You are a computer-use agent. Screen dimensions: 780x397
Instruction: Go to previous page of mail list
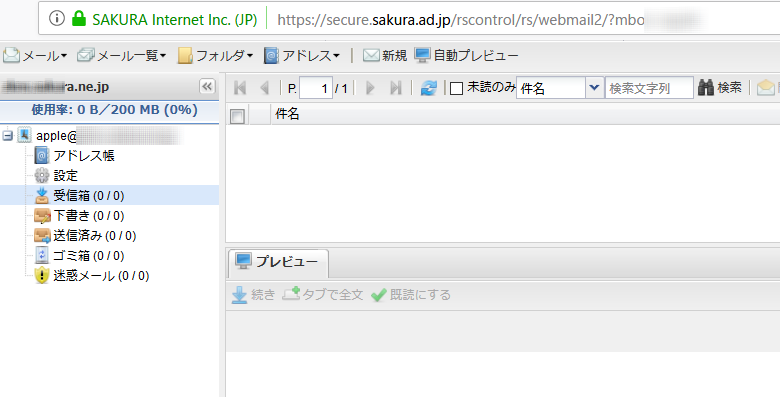coord(265,88)
